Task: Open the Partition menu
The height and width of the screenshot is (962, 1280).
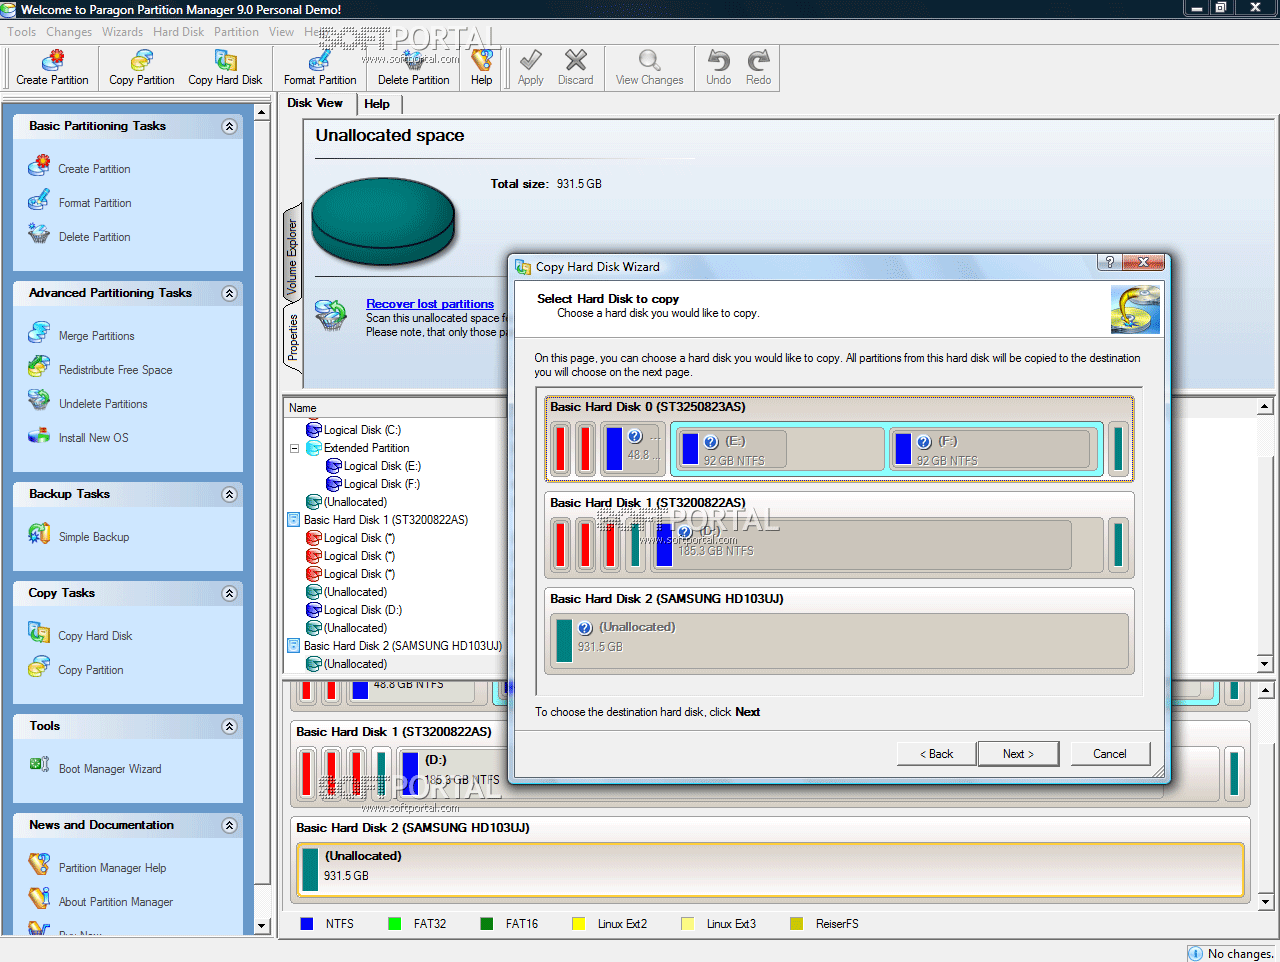Action: click(236, 32)
